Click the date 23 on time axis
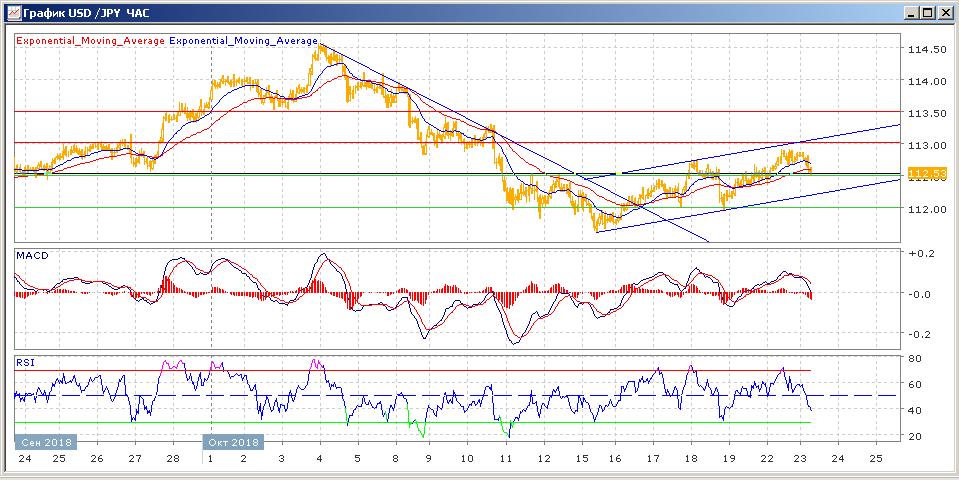 click(802, 458)
